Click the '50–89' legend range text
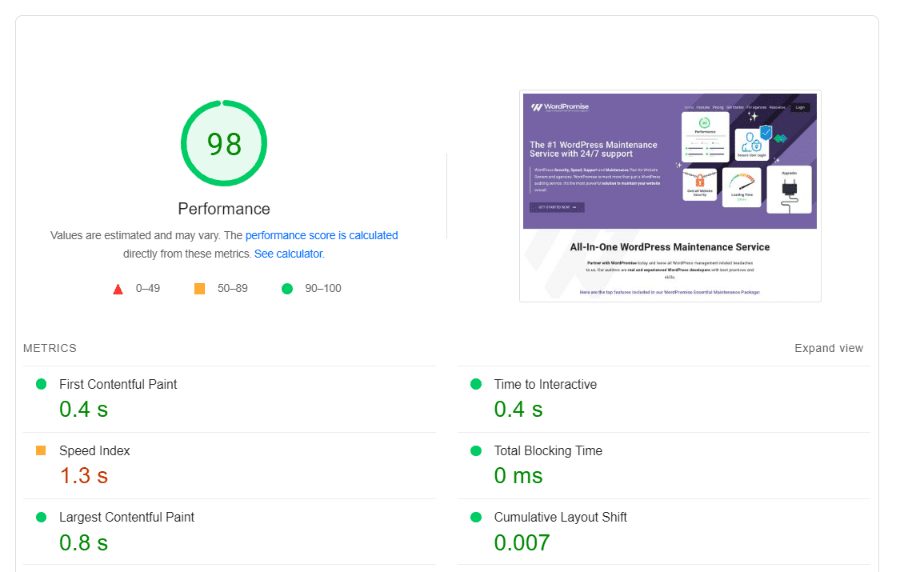 233,289
